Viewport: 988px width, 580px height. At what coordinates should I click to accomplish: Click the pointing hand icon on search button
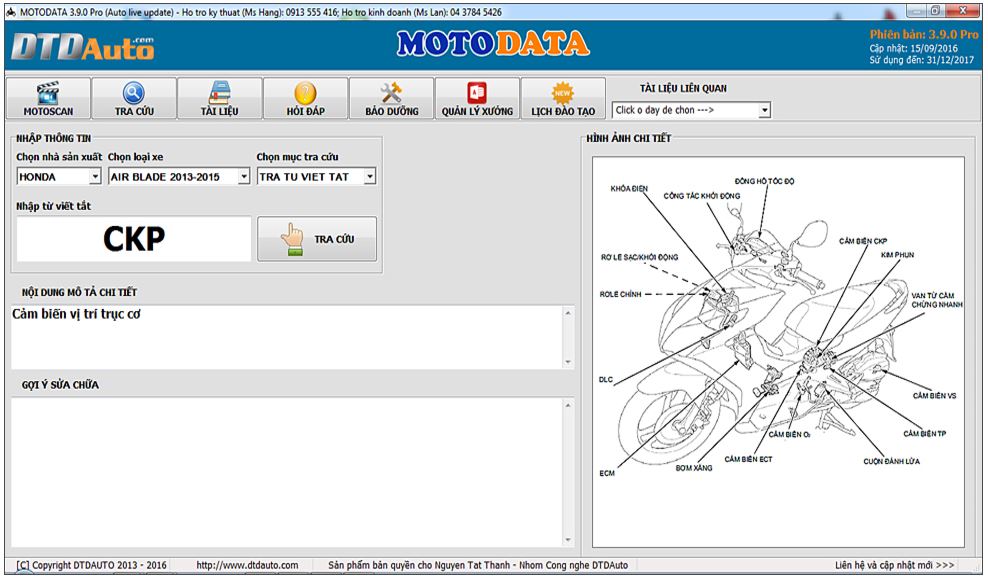292,239
